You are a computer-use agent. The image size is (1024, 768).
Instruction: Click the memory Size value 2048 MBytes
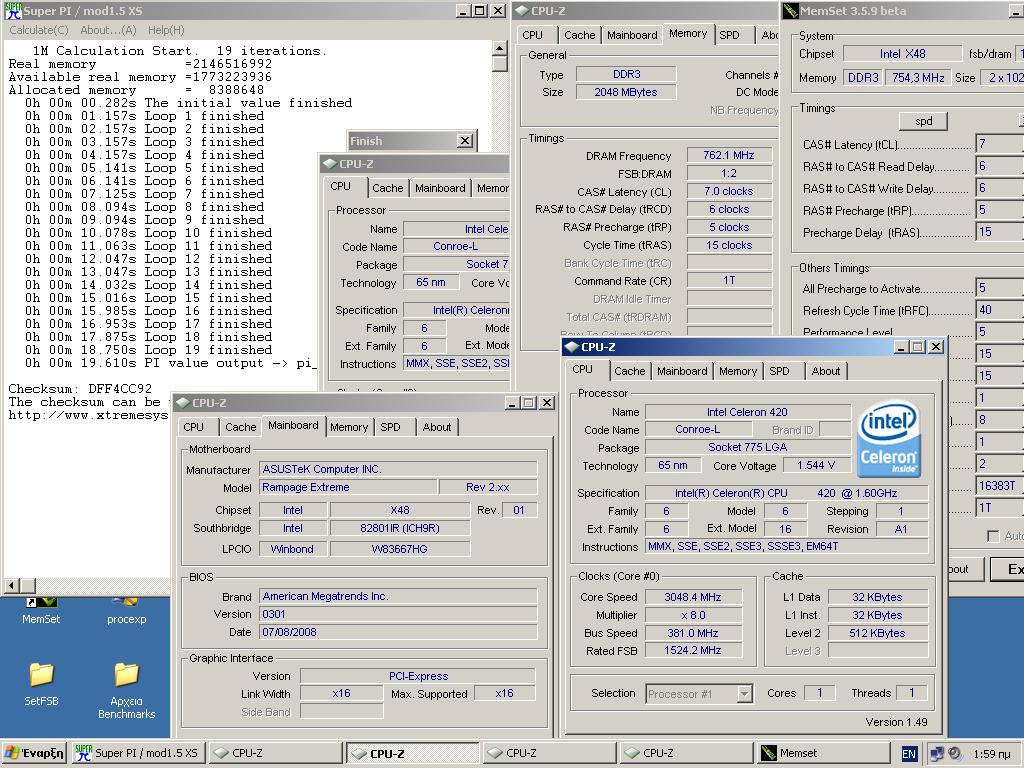[626, 92]
